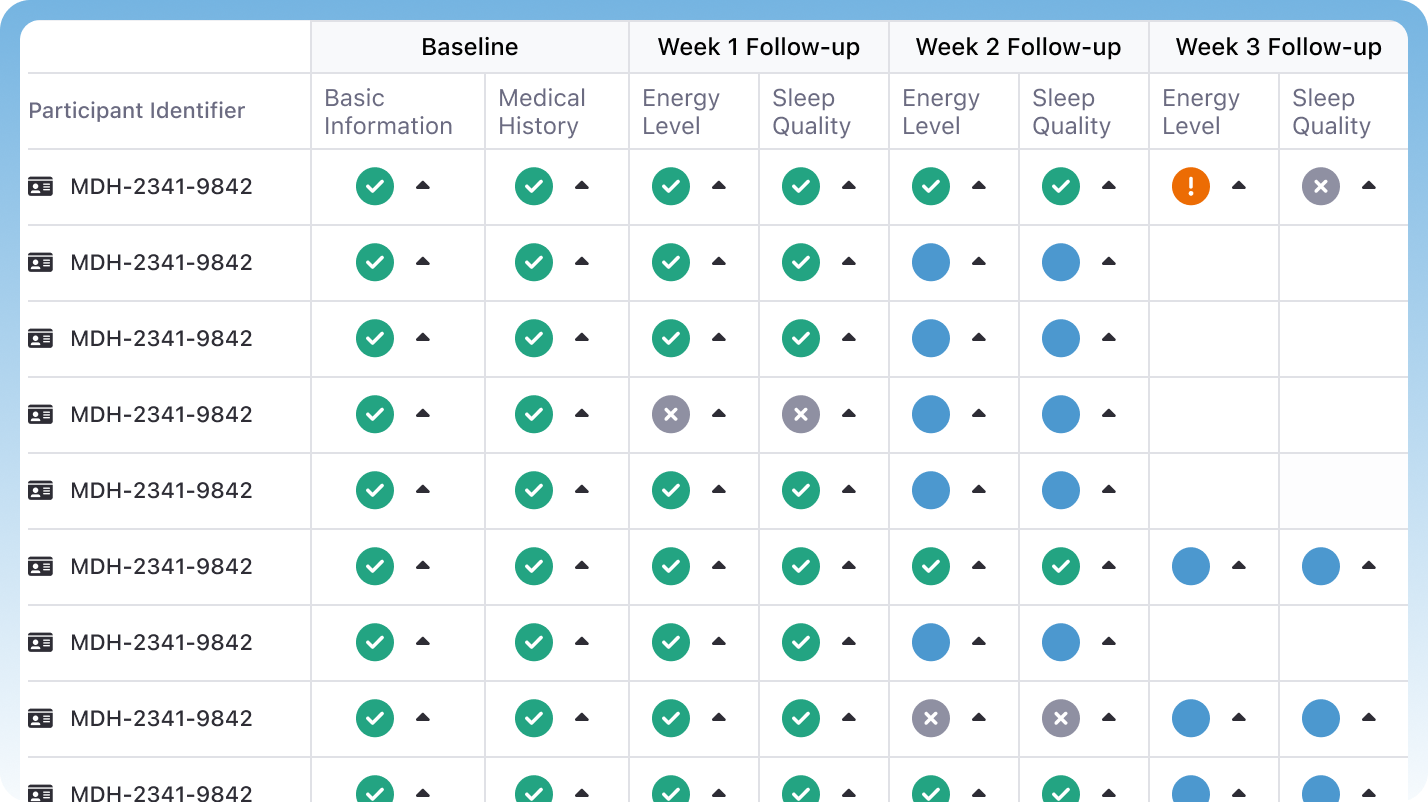Click the participant ID card icon on the first row
The image size is (1428, 802).
41,186
